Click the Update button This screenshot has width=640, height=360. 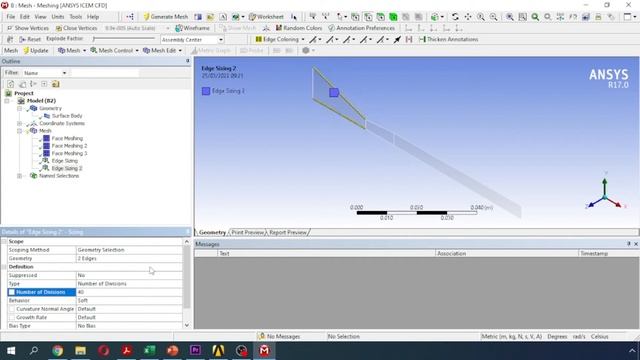tap(36, 51)
